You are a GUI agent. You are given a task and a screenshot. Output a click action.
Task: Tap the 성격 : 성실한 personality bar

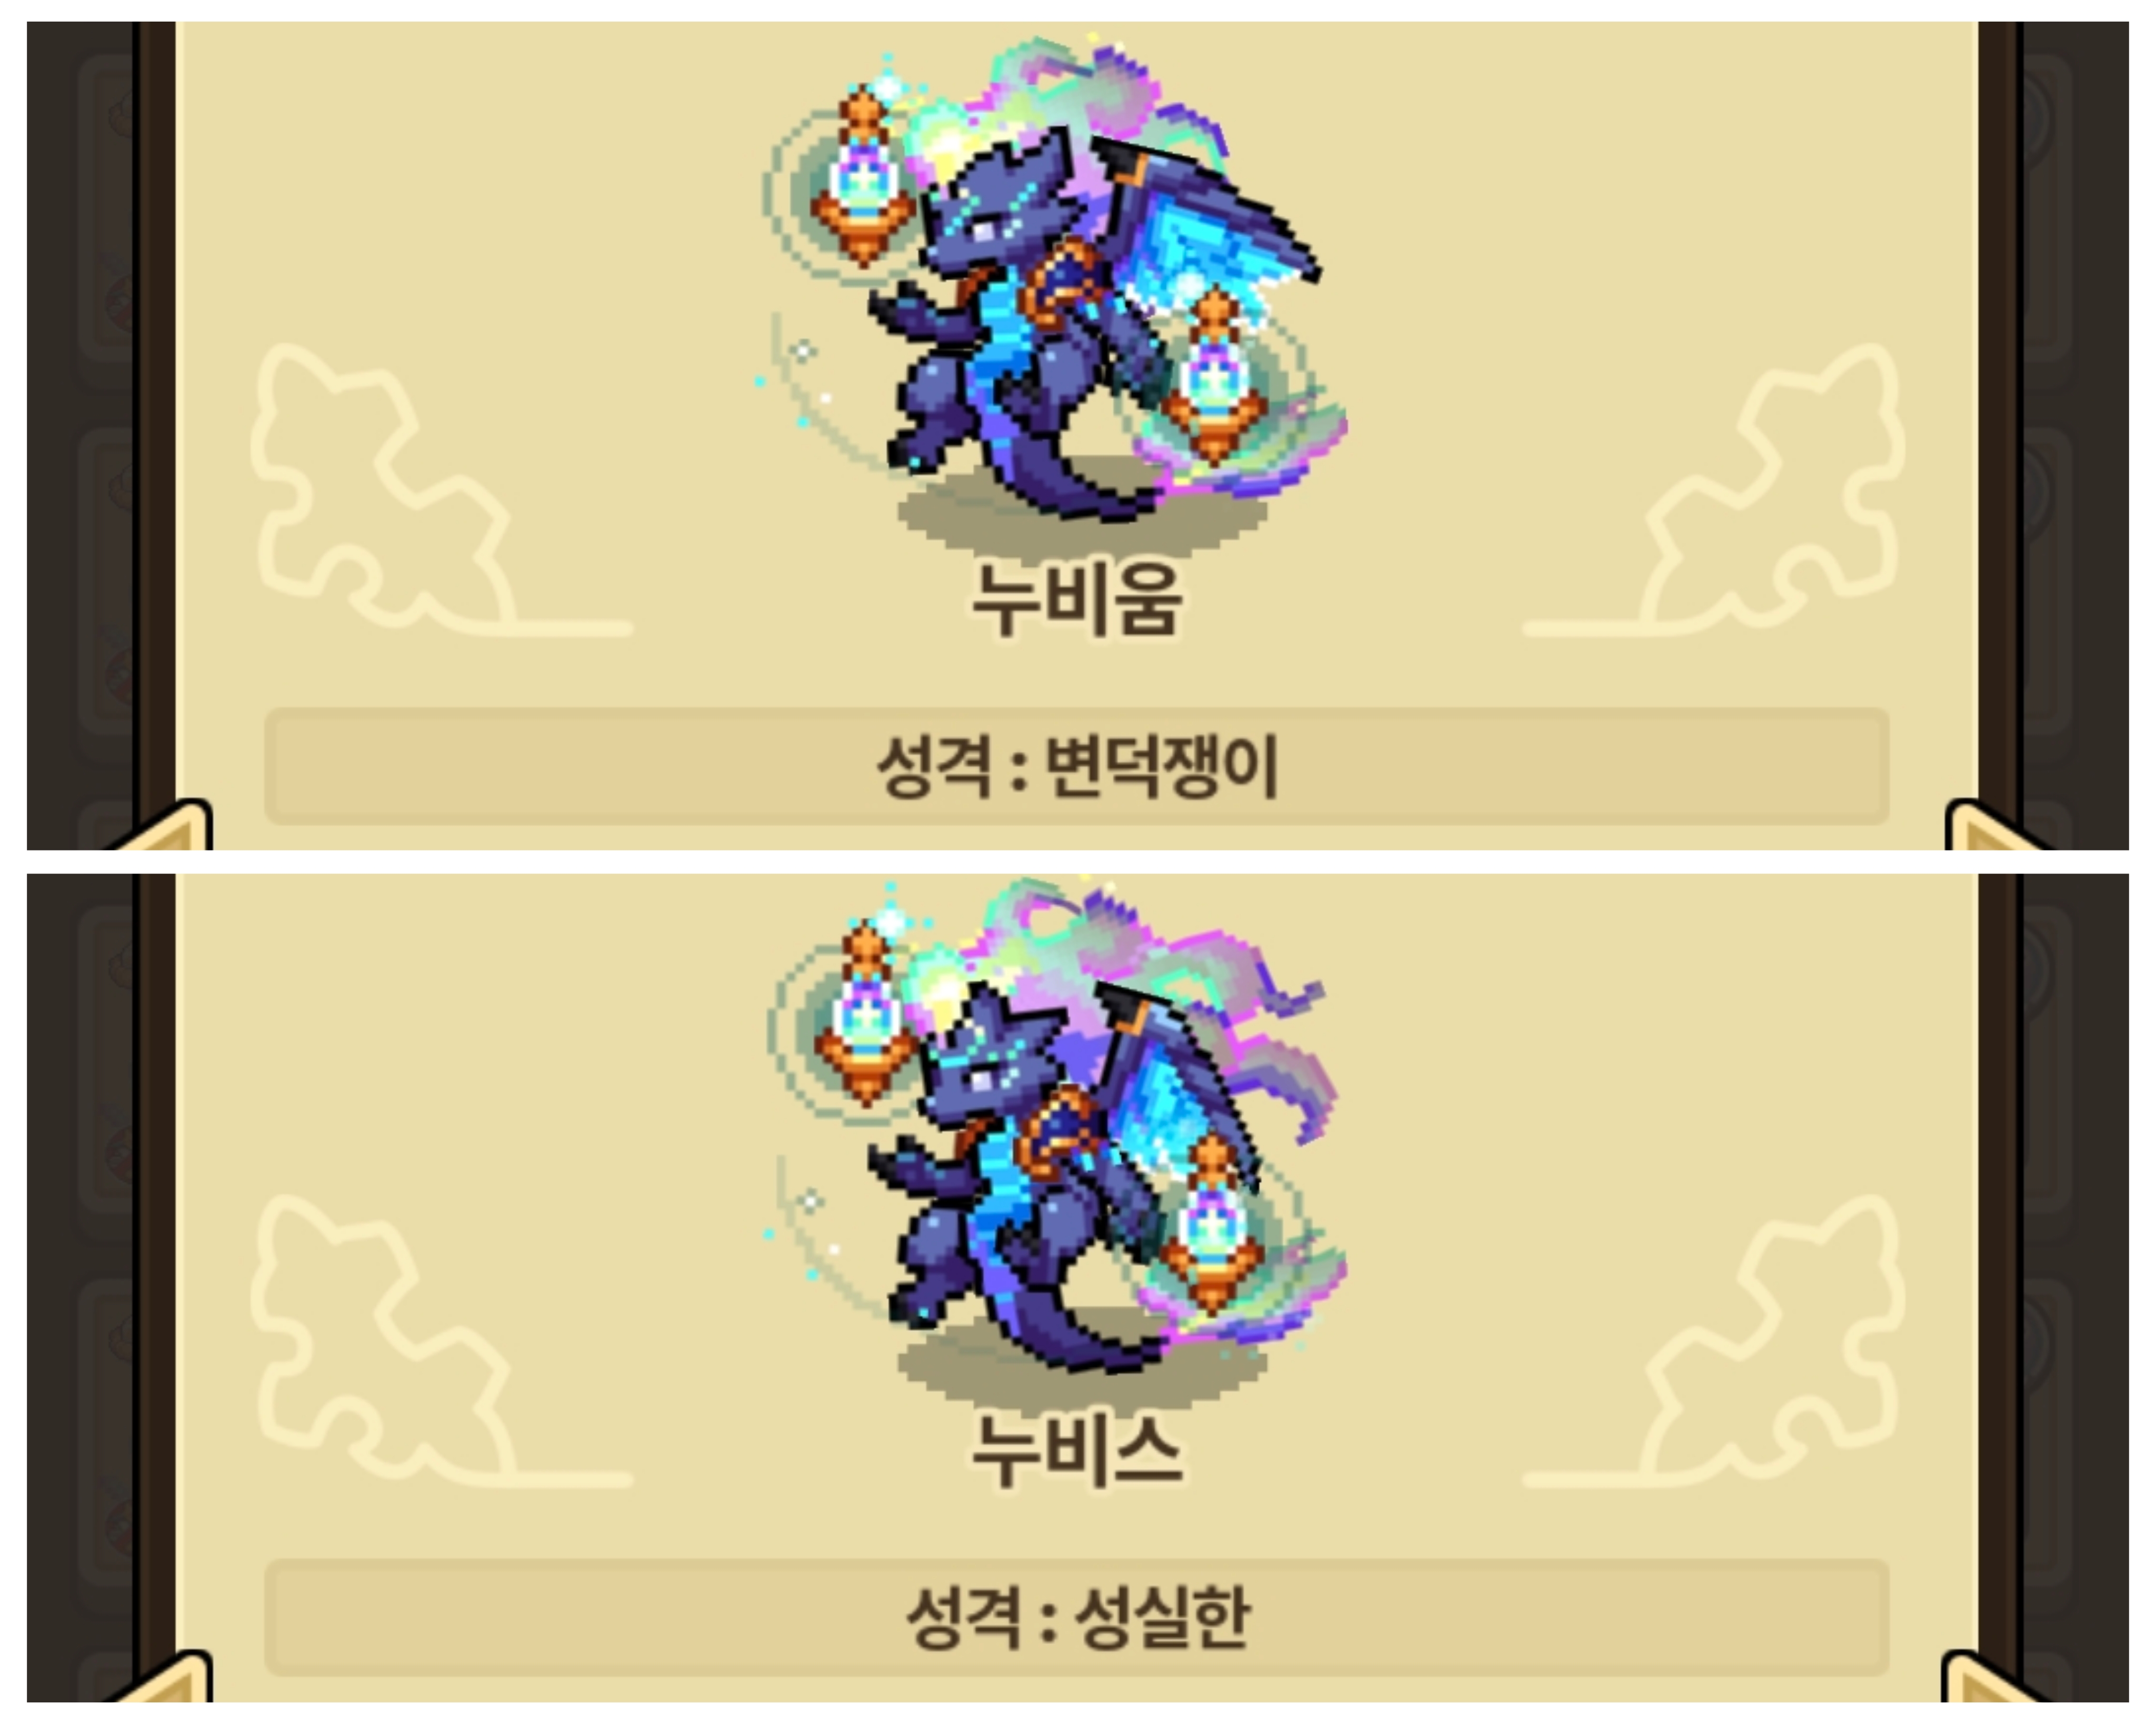[x=1077, y=1618]
